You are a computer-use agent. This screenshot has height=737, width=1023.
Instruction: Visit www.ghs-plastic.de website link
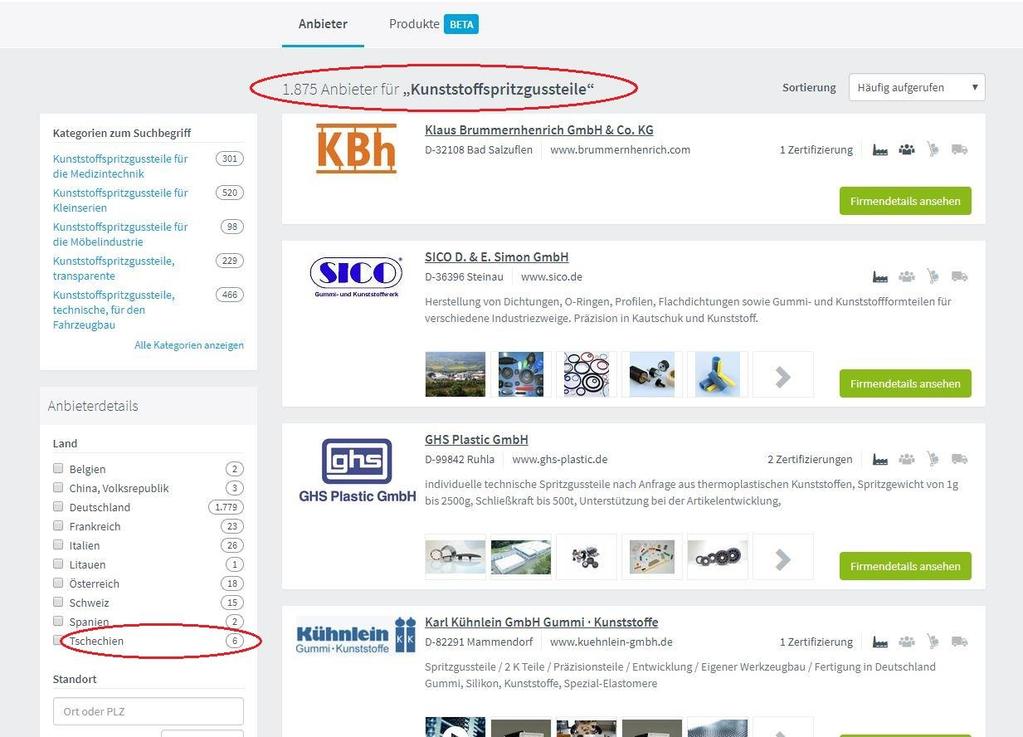[x=560, y=459]
